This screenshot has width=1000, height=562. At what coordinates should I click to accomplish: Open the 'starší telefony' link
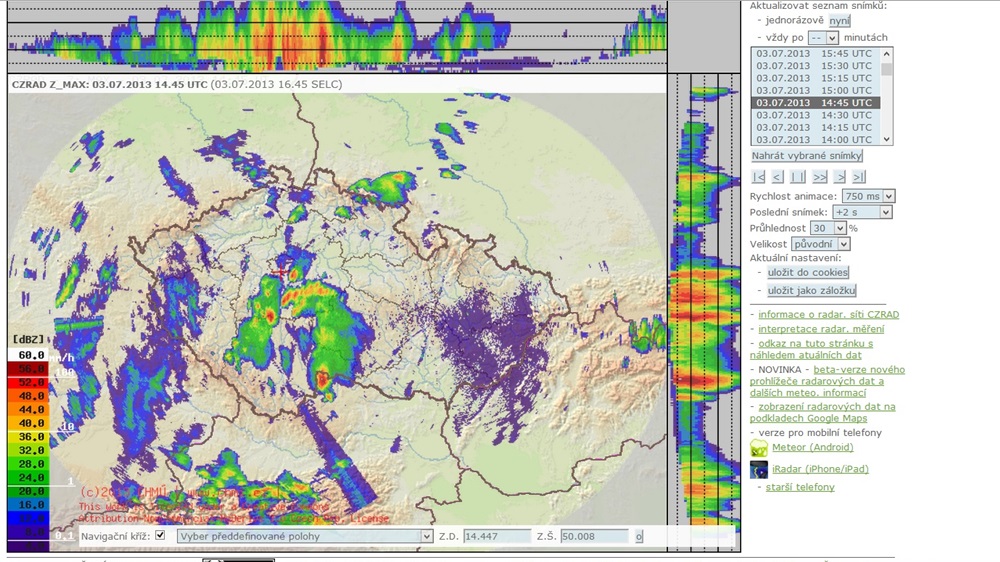800,487
